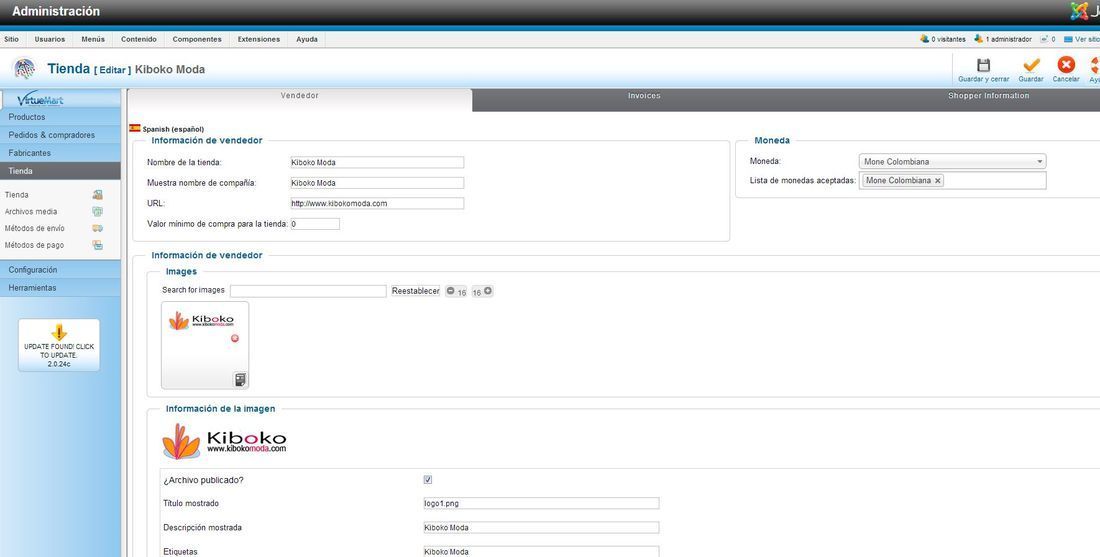Remove Mone Colombiana from accepted currencies
Image resolution: width=1100 pixels, height=557 pixels.
[937, 181]
